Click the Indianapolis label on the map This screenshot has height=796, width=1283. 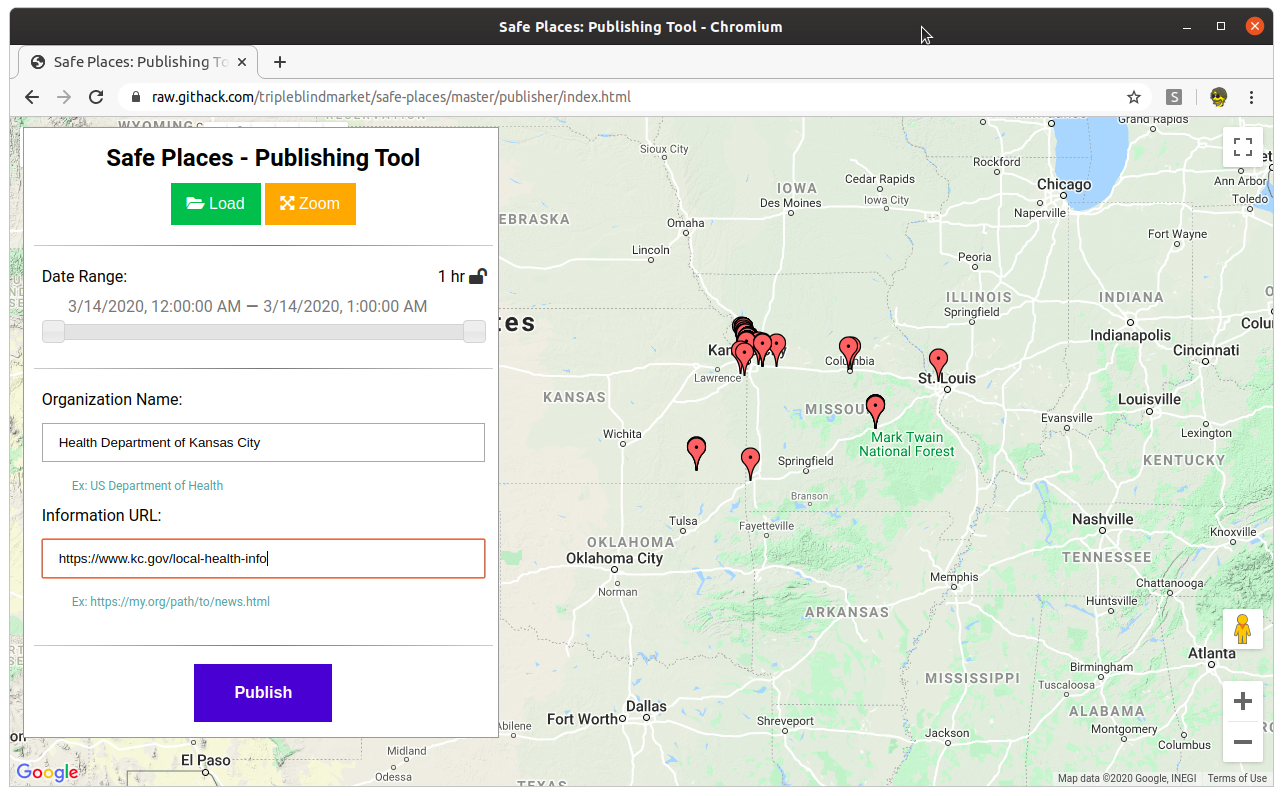1130,335
